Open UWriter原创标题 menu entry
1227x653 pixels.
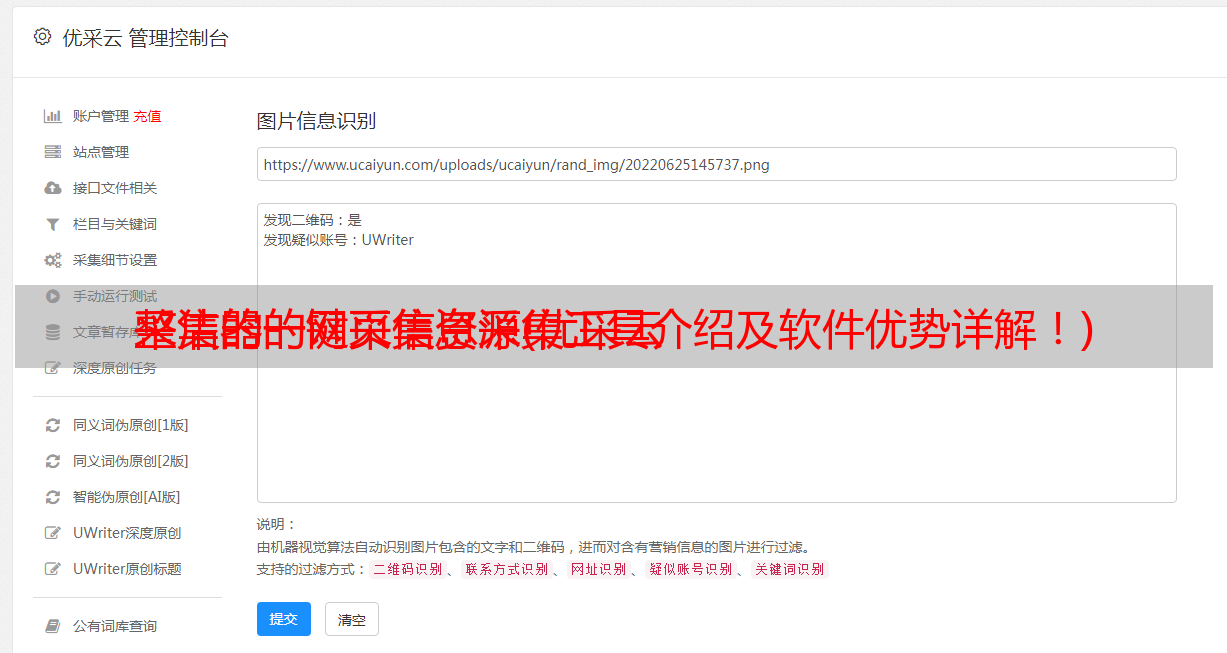pos(127,569)
